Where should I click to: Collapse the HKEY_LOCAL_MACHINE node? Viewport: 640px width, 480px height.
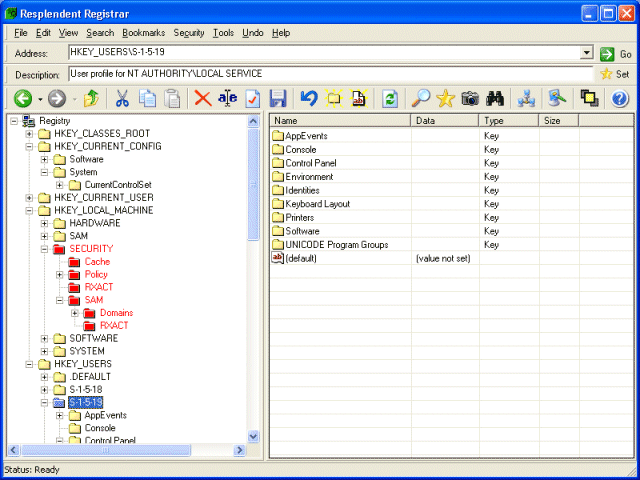[29, 210]
